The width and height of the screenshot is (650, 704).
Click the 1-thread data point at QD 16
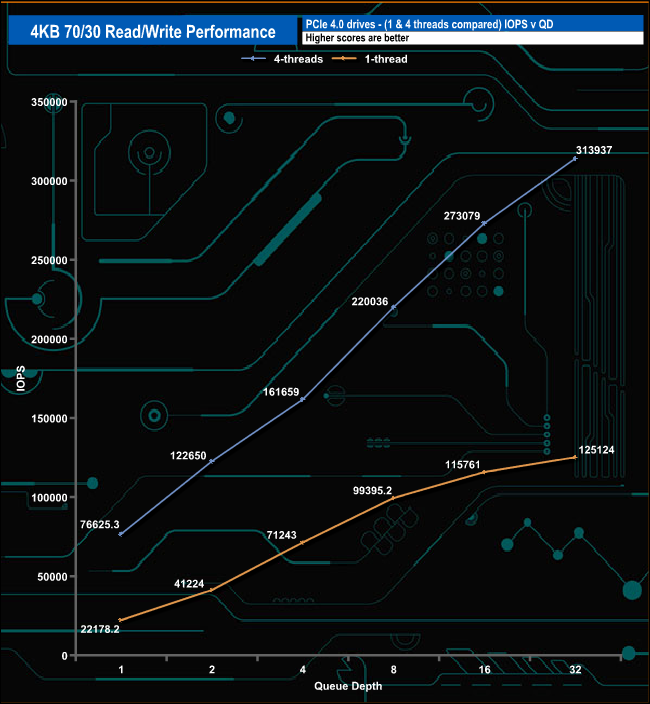coord(484,472)
